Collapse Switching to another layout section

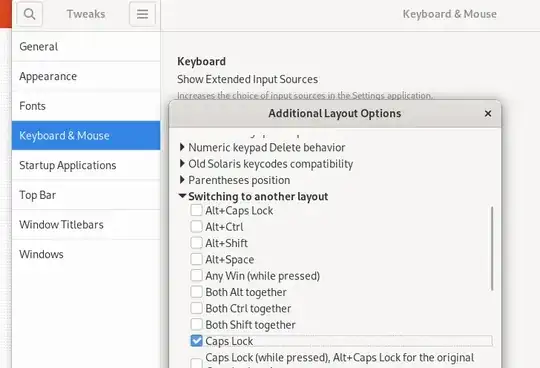[x=182, y=196]
